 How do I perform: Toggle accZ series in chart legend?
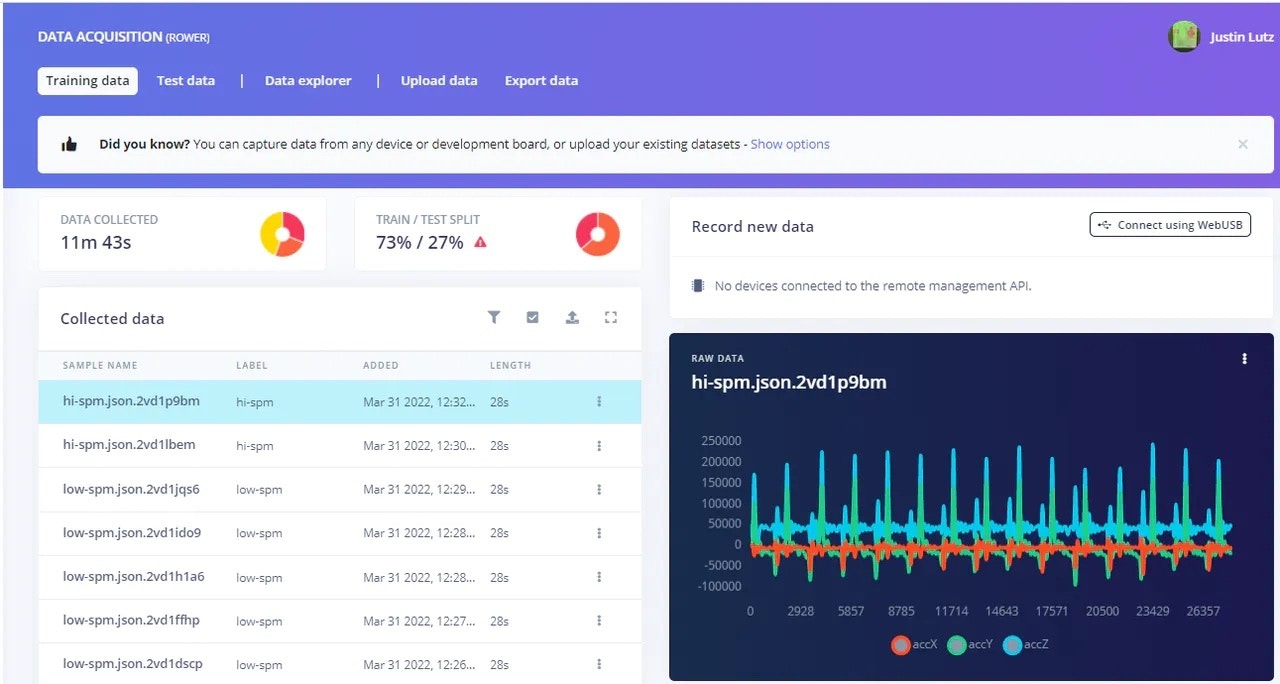click(x=1025, y=645)
